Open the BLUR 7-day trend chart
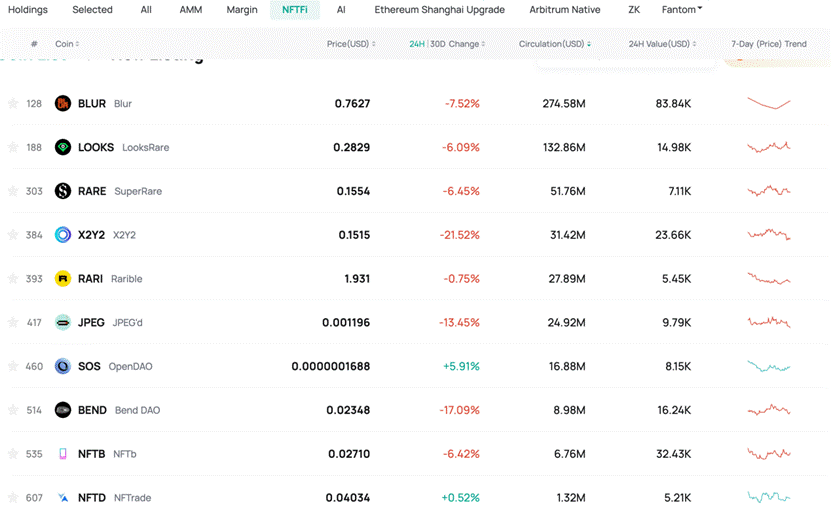This screenshot has width=831, height=518. click(768, 103)
